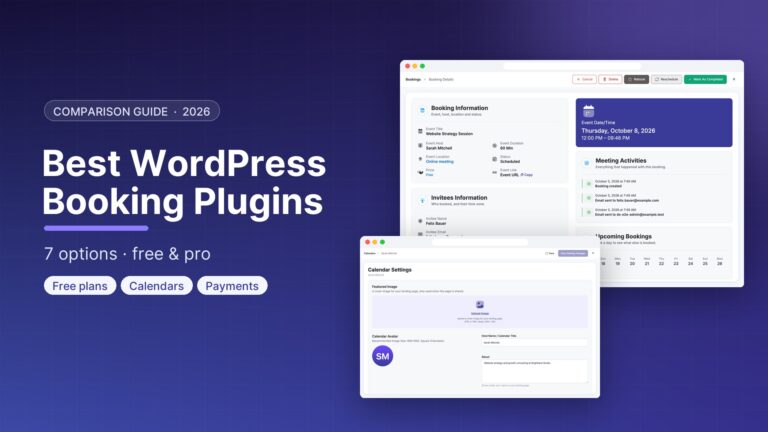Click the Upload Image link
768x432 pixels.
[x=480, y=313]
